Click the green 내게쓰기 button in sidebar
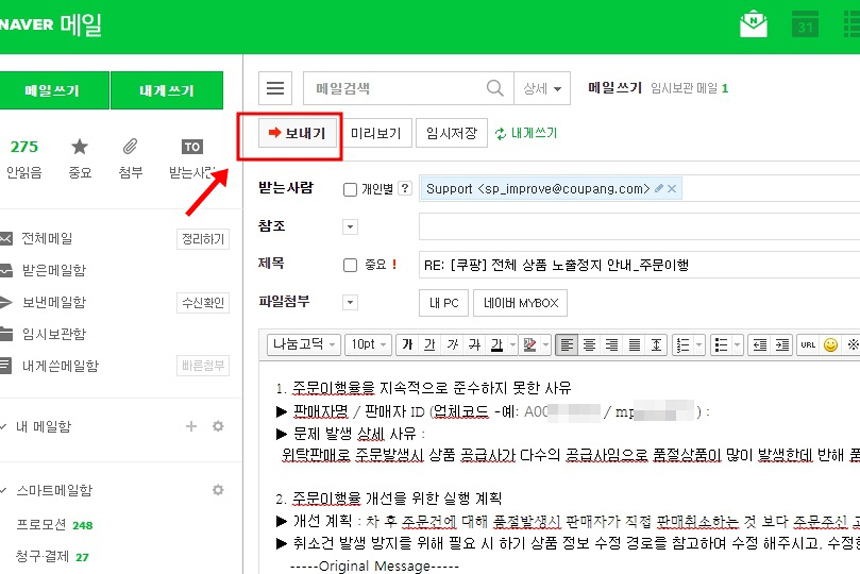This screenshot has height=574, width=860. point(167,90)
